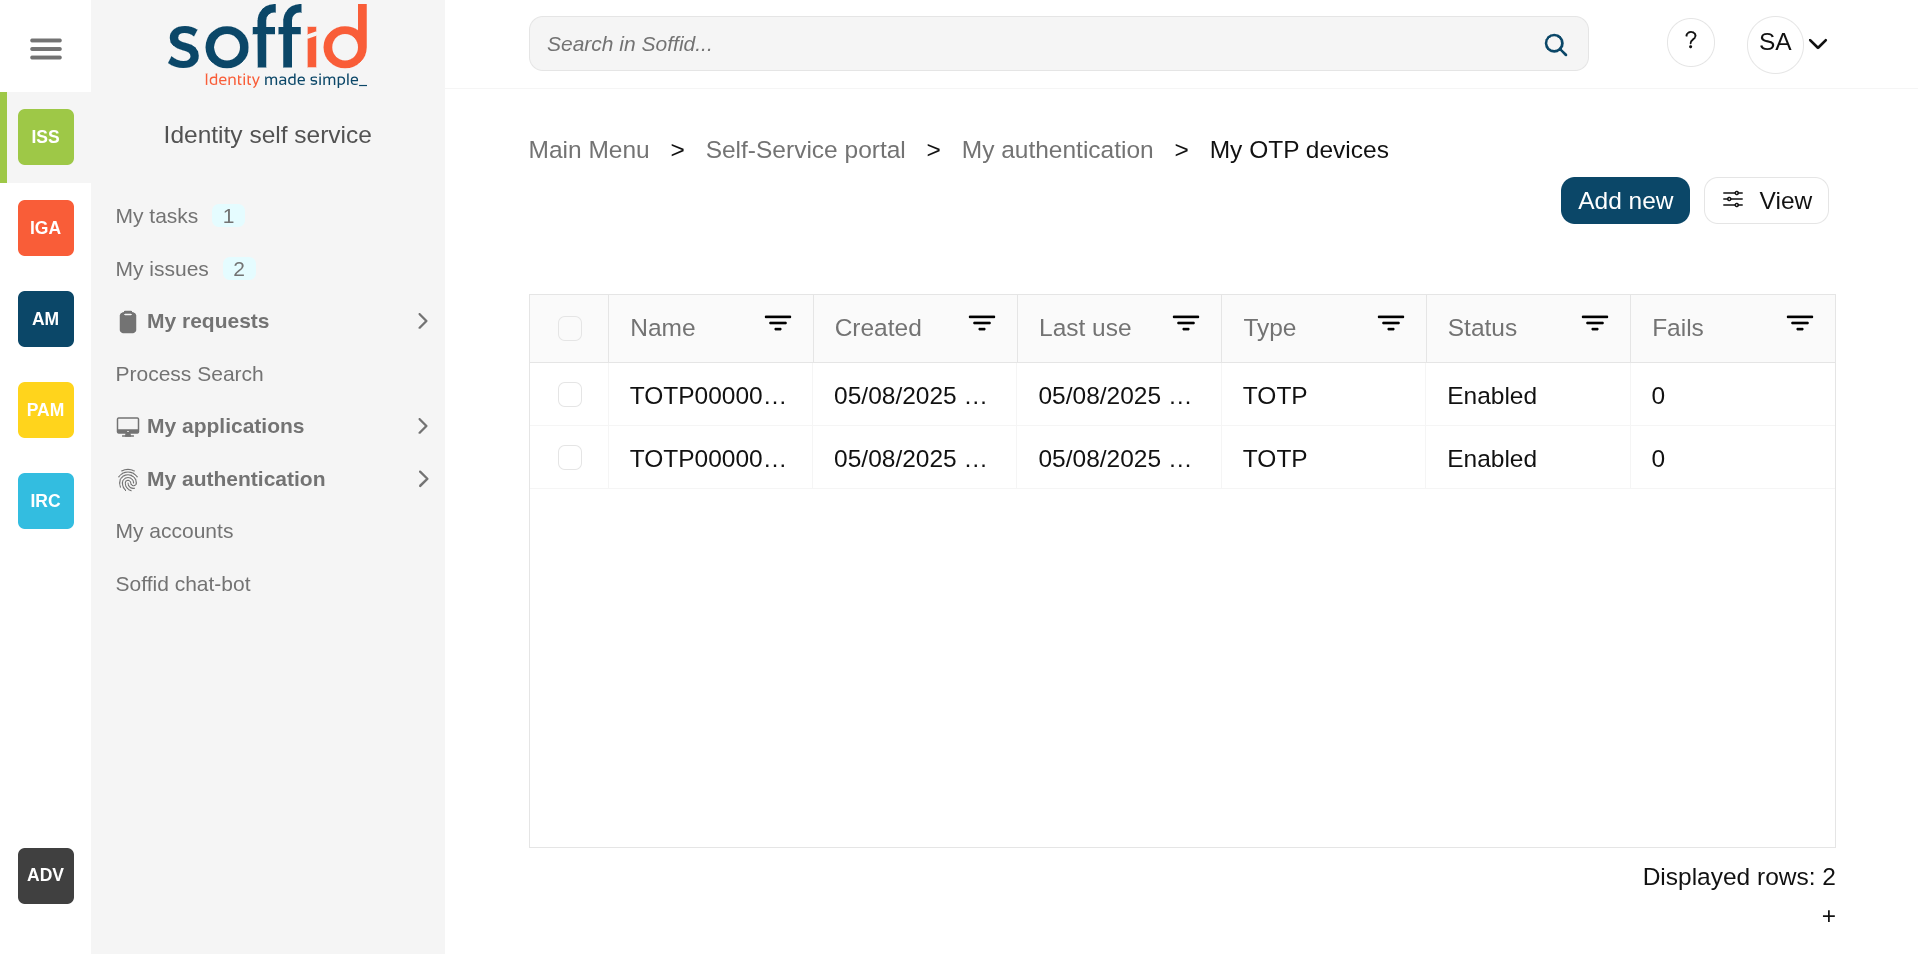Switch to the PAM module icon

tap(45, 410)
